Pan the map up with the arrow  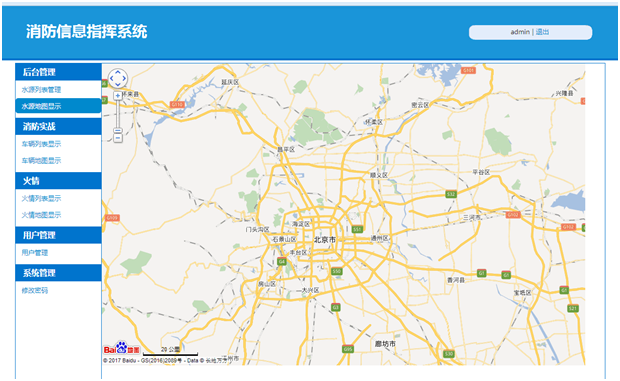click(x=118, y=72)
